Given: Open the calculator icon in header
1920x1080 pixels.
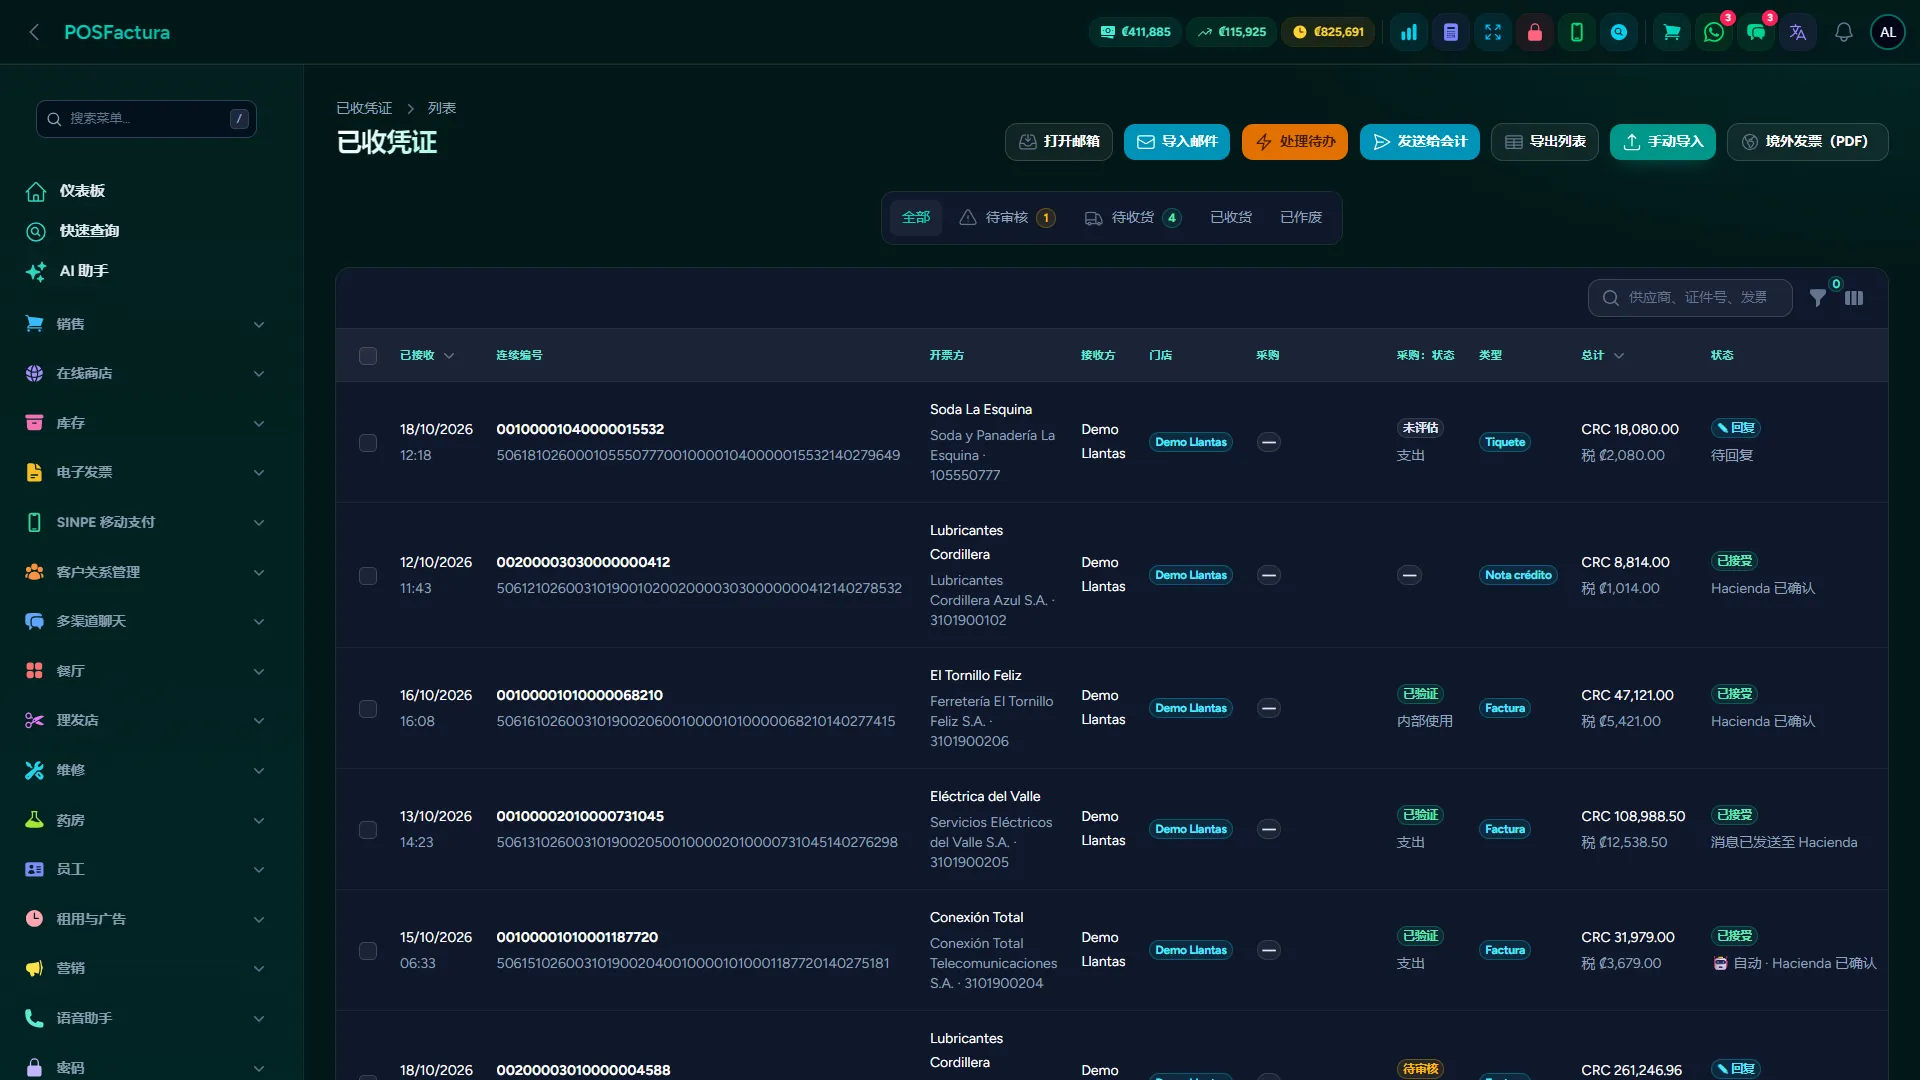Looking at the screenshot, I should [1451, 32].
